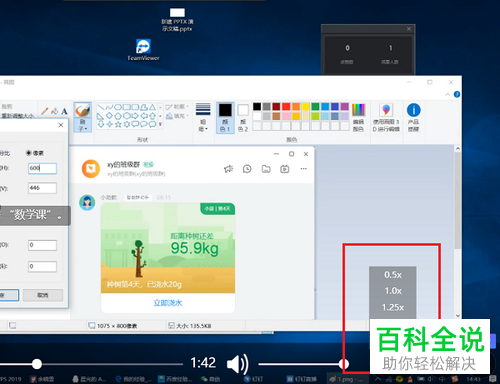Click the 重新调整大小 resize button
The image size is (500, 384).
[x=17, y=116]
